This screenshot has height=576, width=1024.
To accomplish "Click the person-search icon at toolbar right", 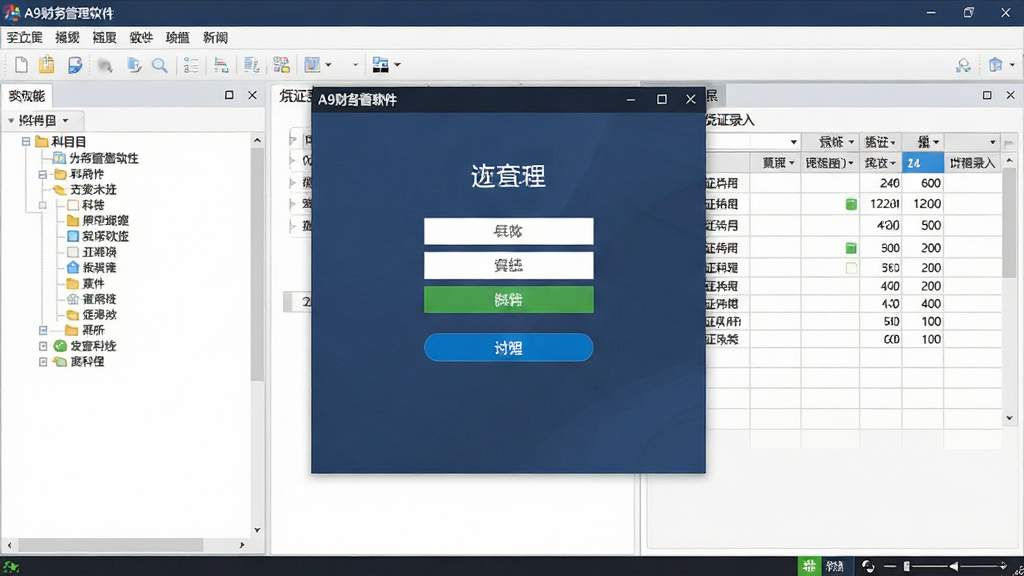I will coord(963,65).
